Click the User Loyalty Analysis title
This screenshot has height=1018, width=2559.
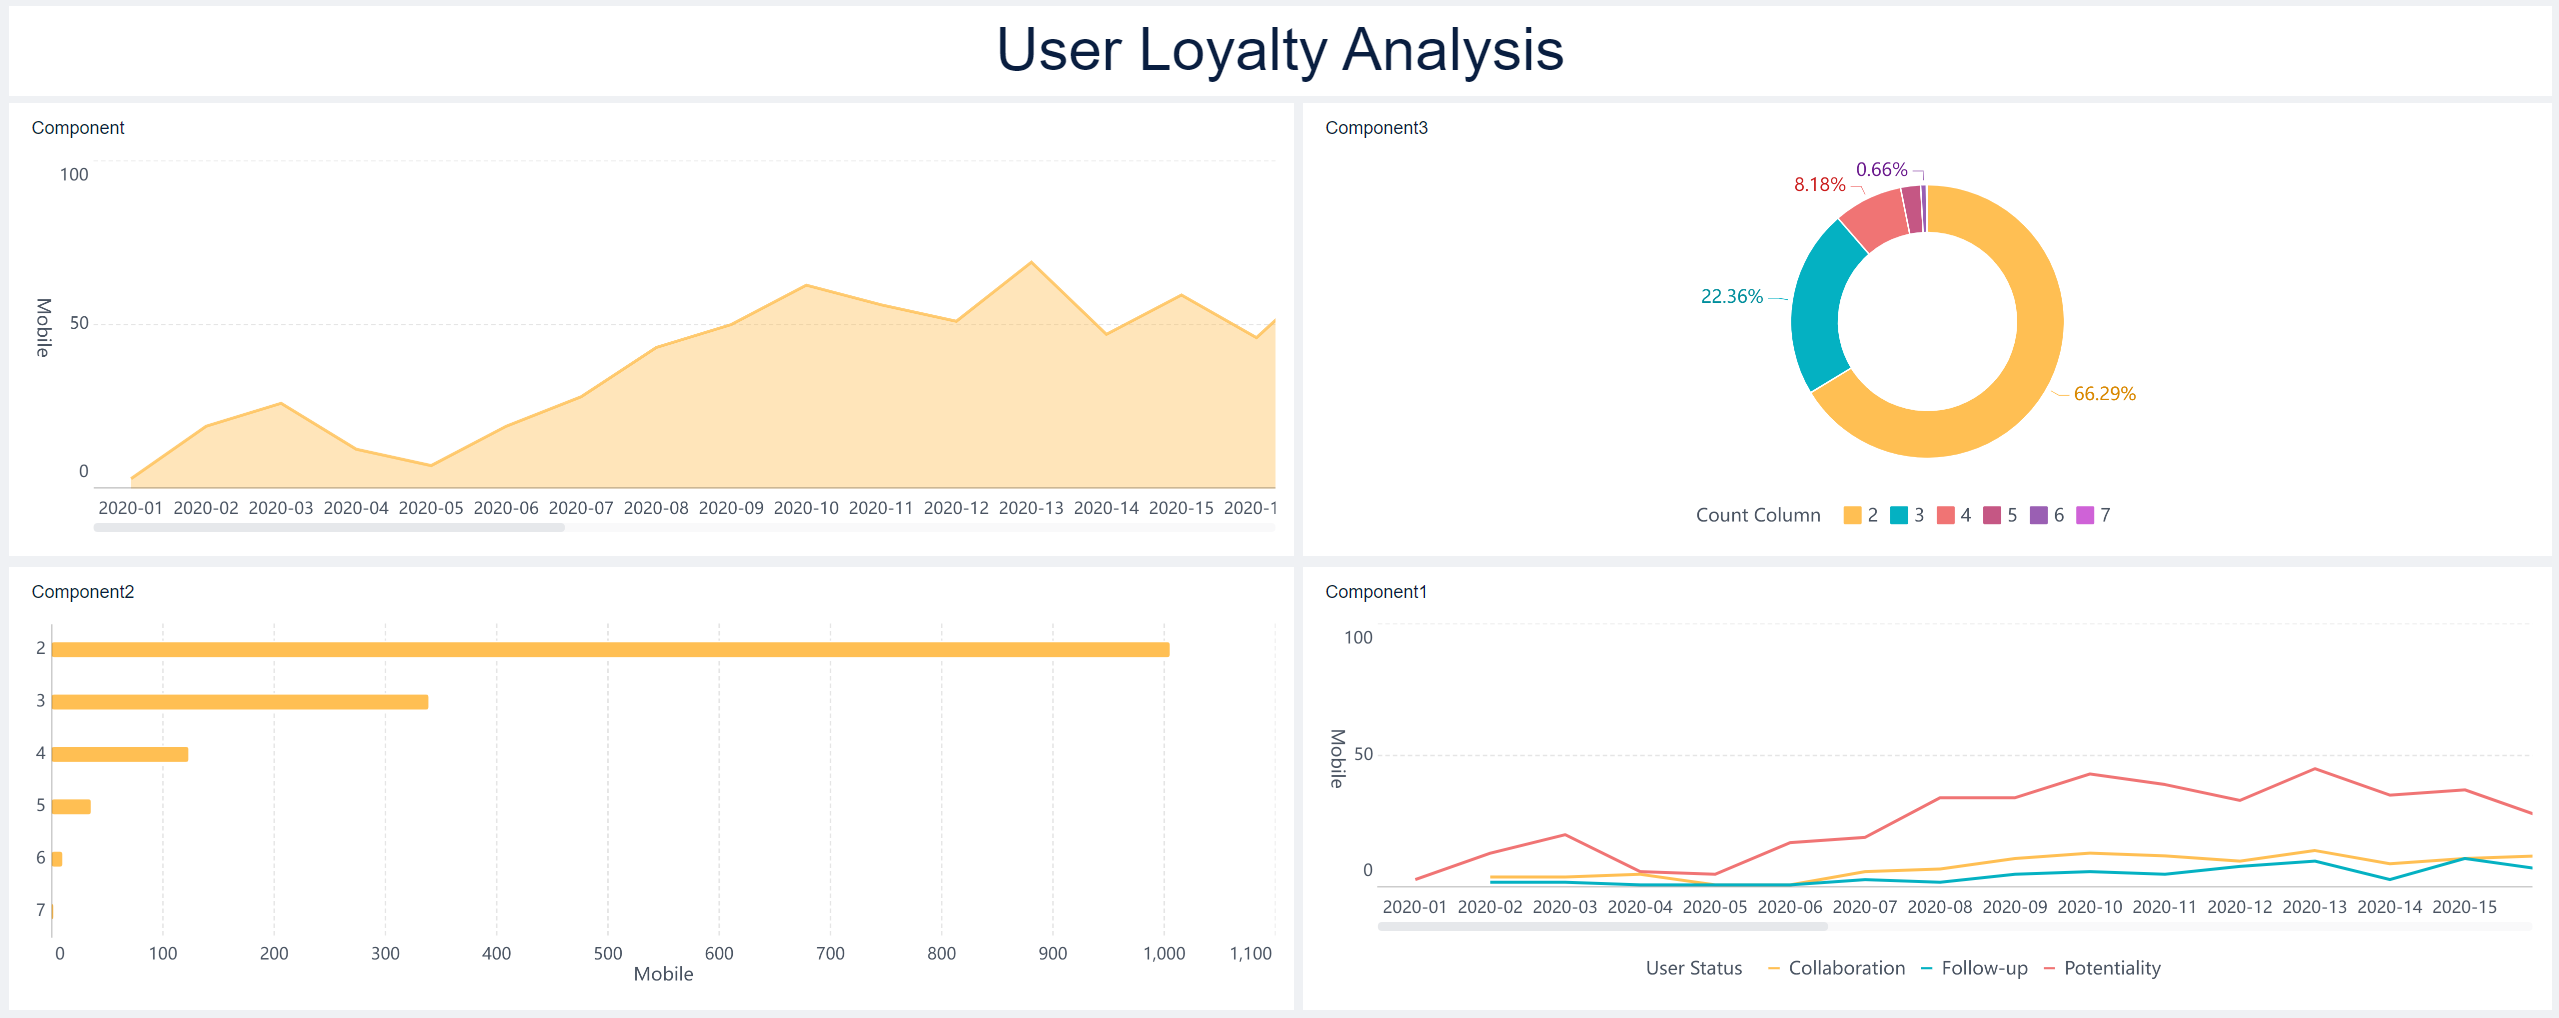[1279, 50]
